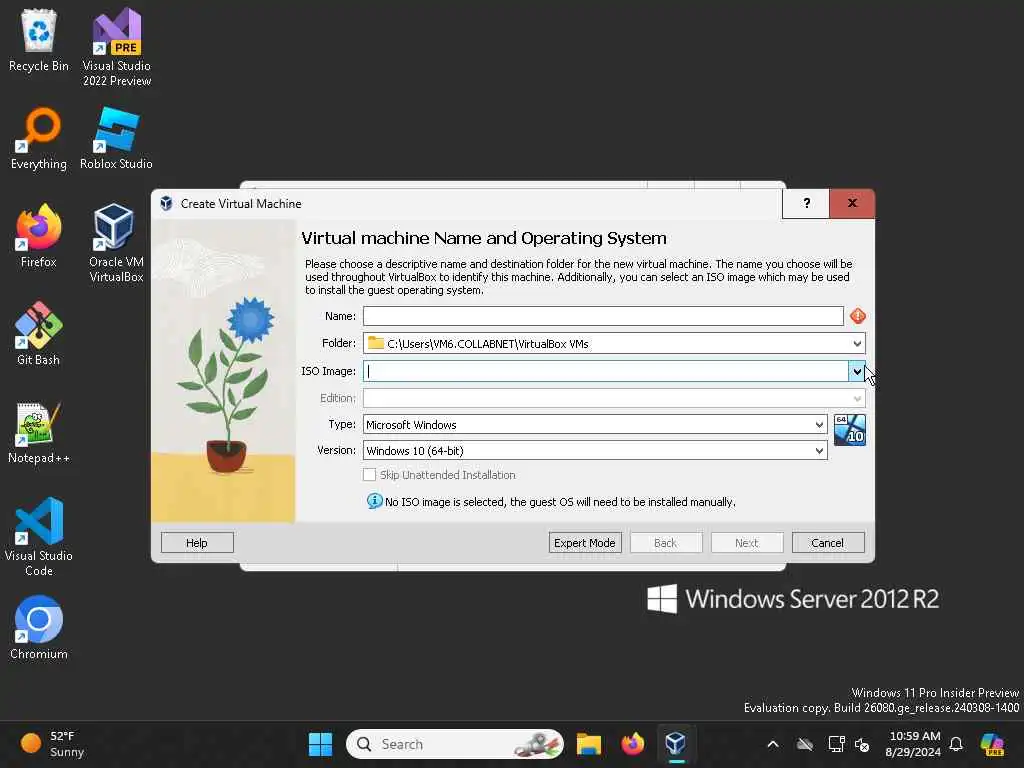Screen dimensions: 1024x768
Task: Click the Help button
Action: click(197, 543)
